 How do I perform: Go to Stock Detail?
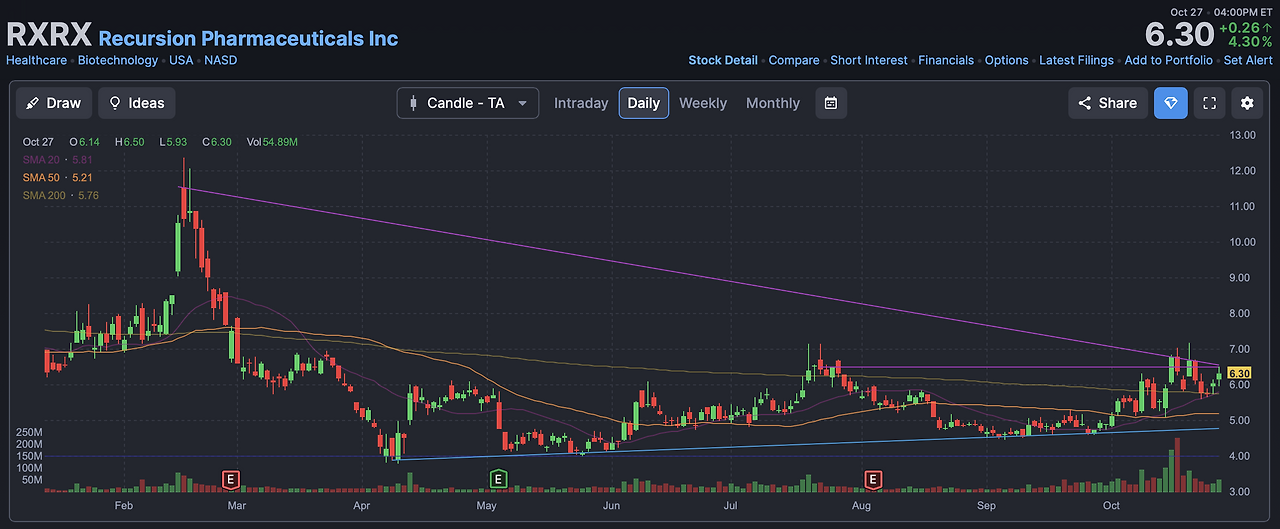pos(723,60)
